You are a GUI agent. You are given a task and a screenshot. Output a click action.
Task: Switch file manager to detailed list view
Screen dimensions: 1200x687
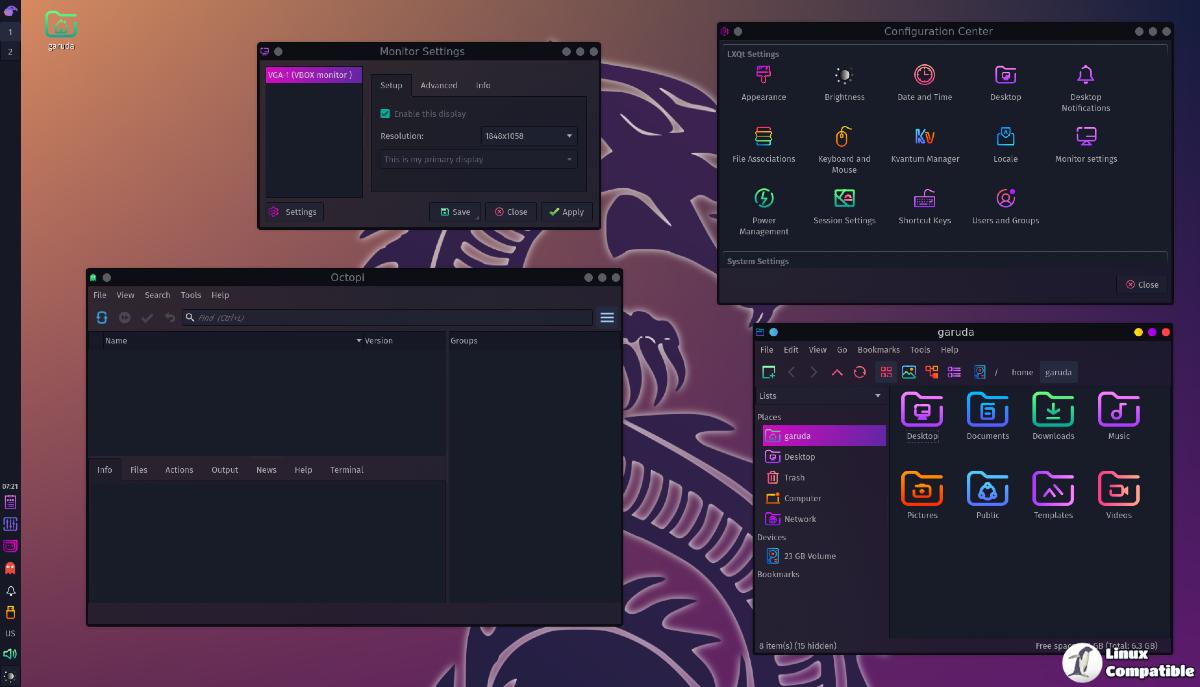click(952, 371)
